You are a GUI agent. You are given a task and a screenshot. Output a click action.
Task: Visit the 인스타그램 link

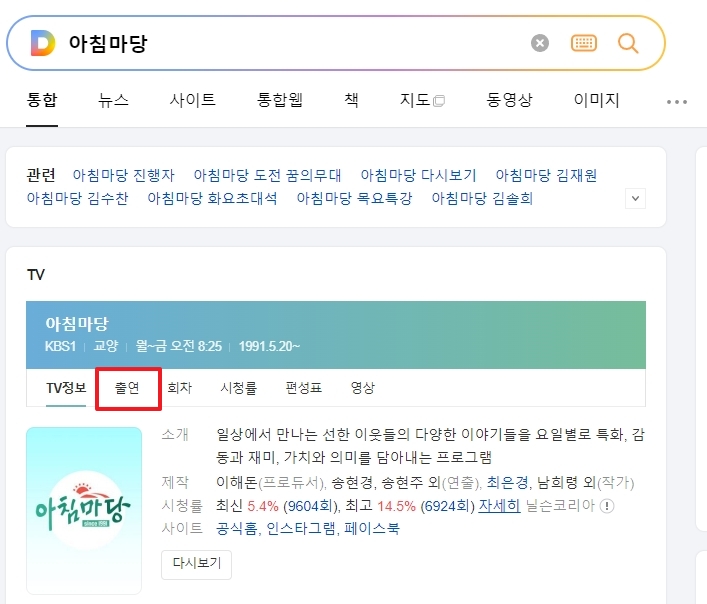pos(301,528)
